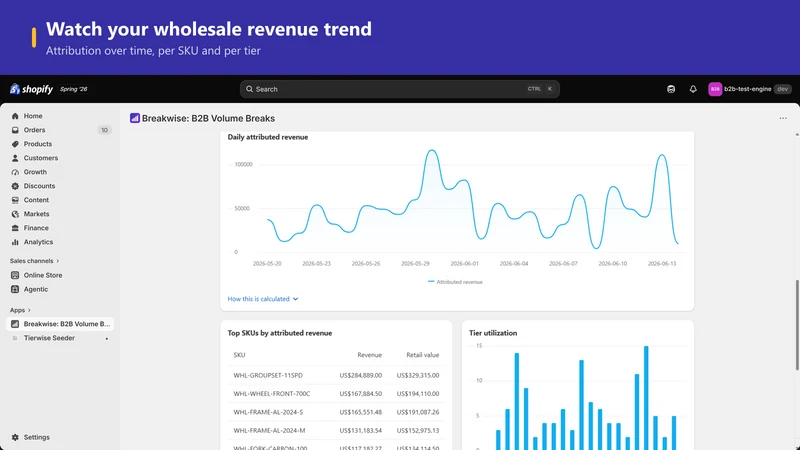The height and width of the screenshot is (450, 800).
Task: Click the Finance bank icon
Action: coord(15,228)
